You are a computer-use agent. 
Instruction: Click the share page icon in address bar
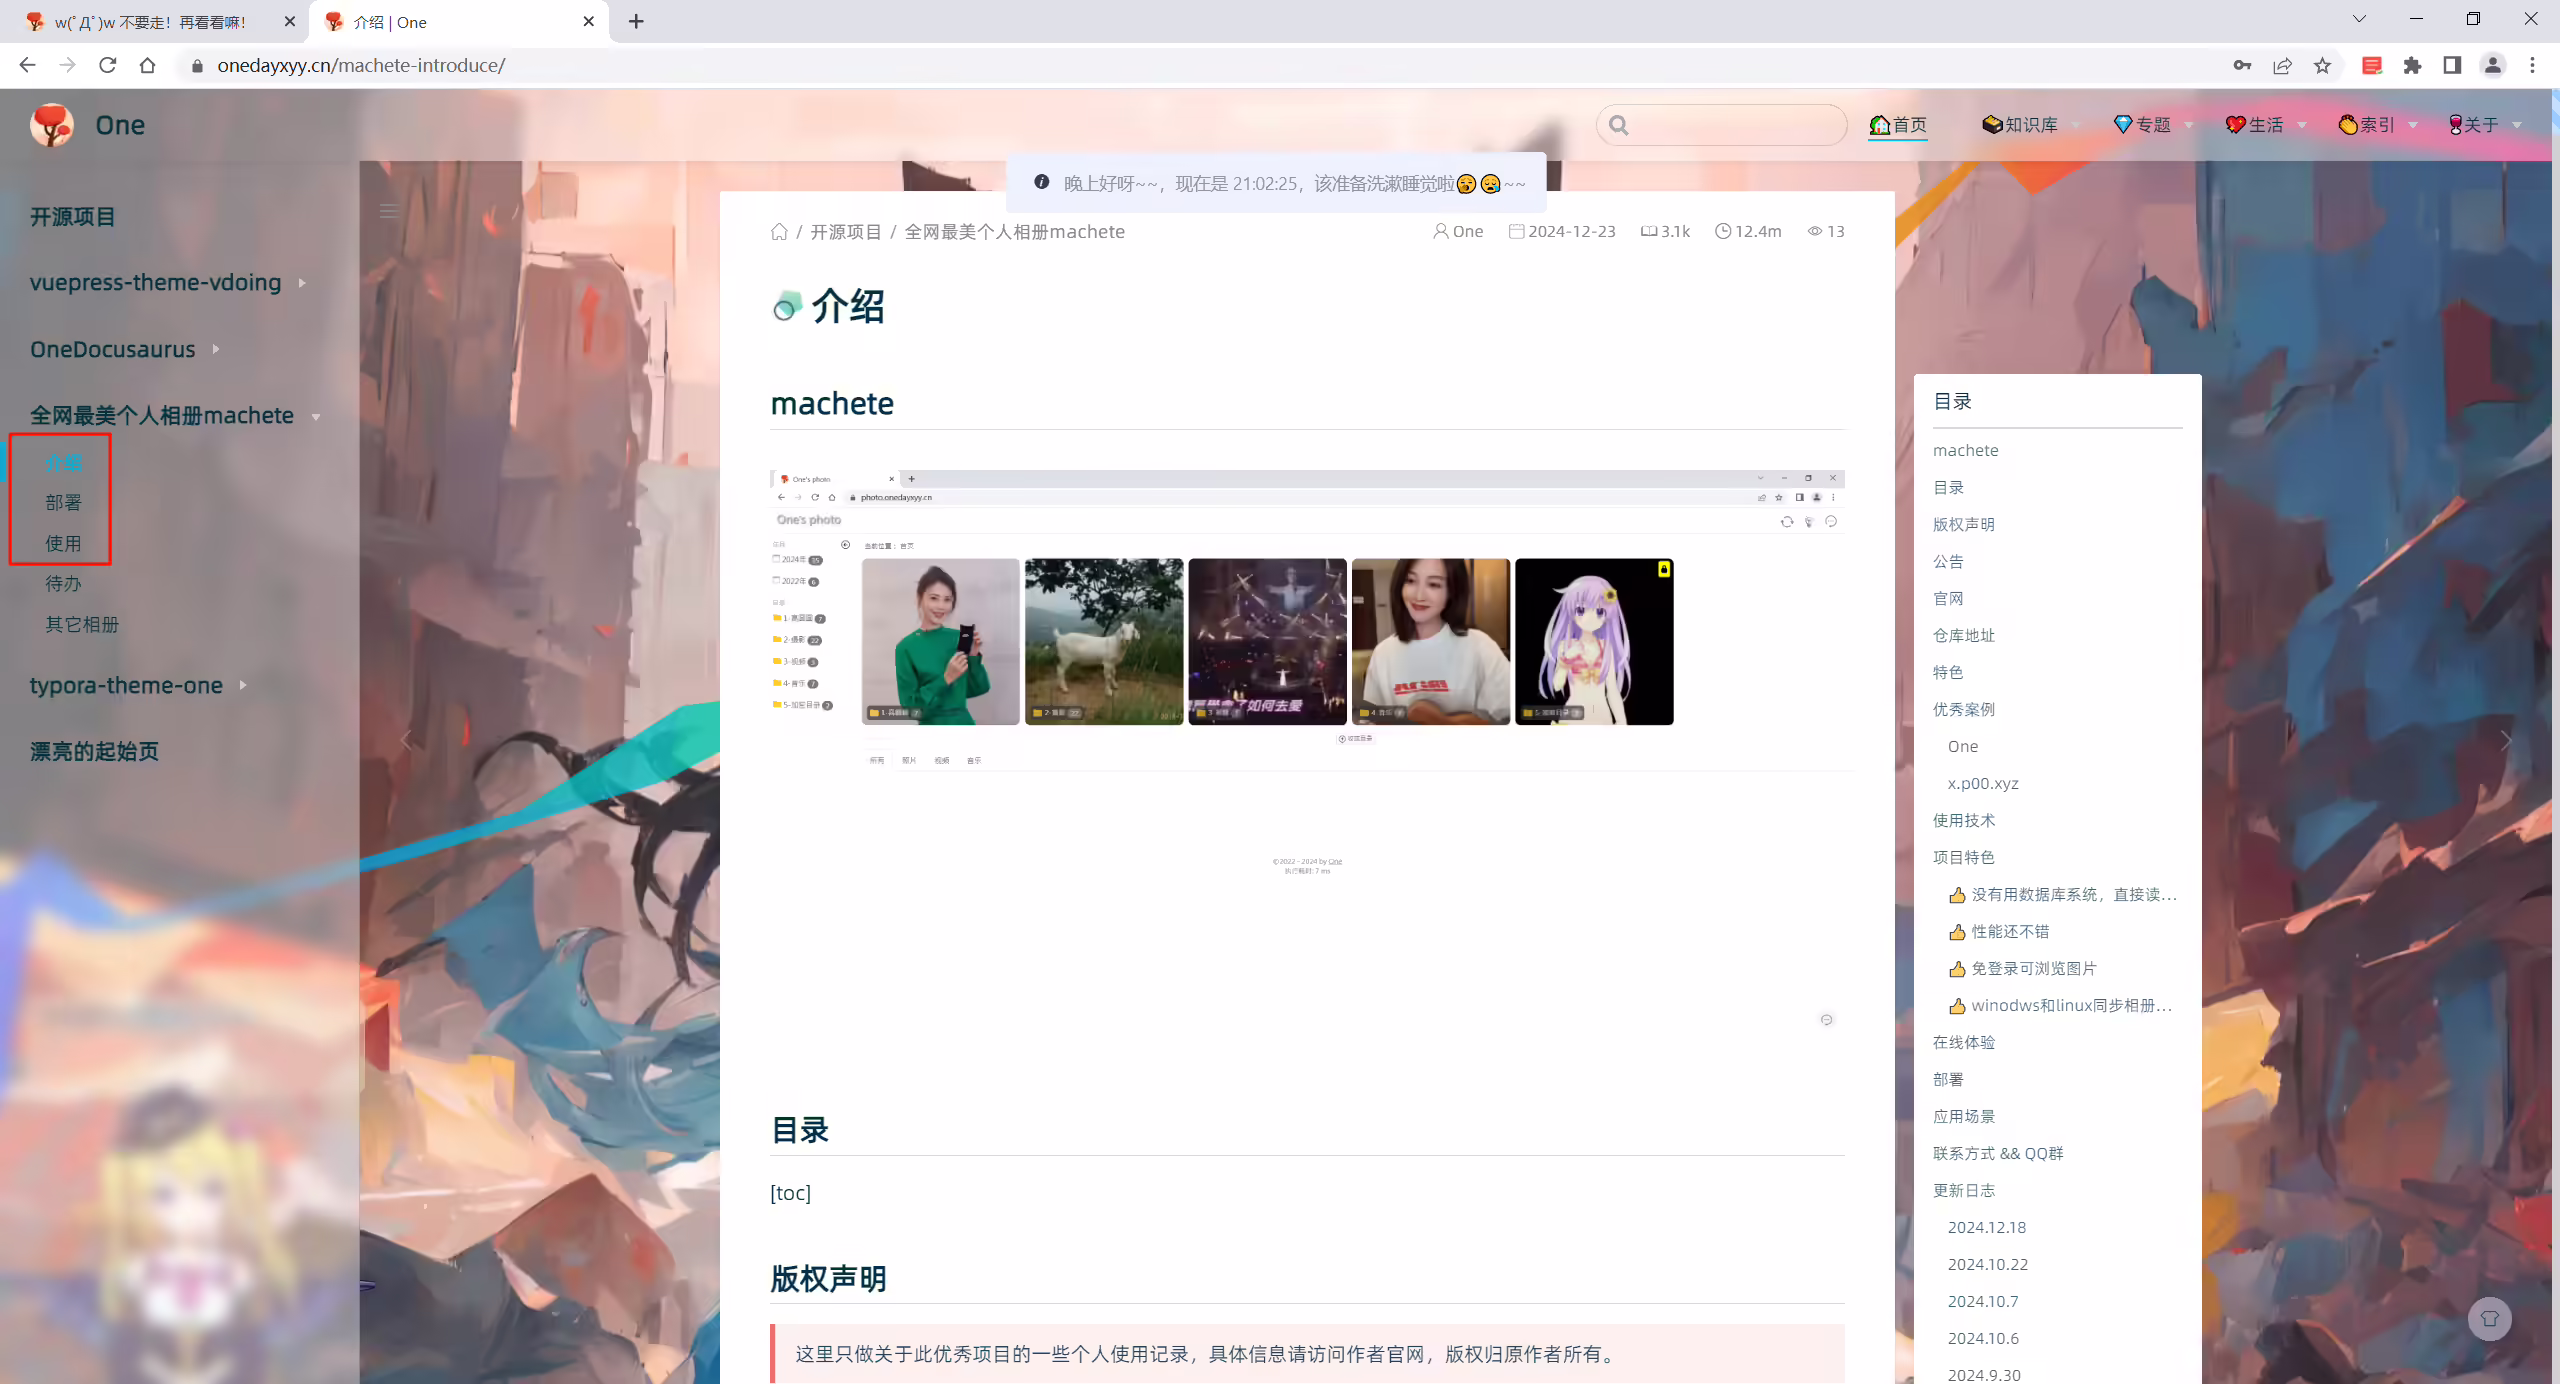[x=2282, y=65]
